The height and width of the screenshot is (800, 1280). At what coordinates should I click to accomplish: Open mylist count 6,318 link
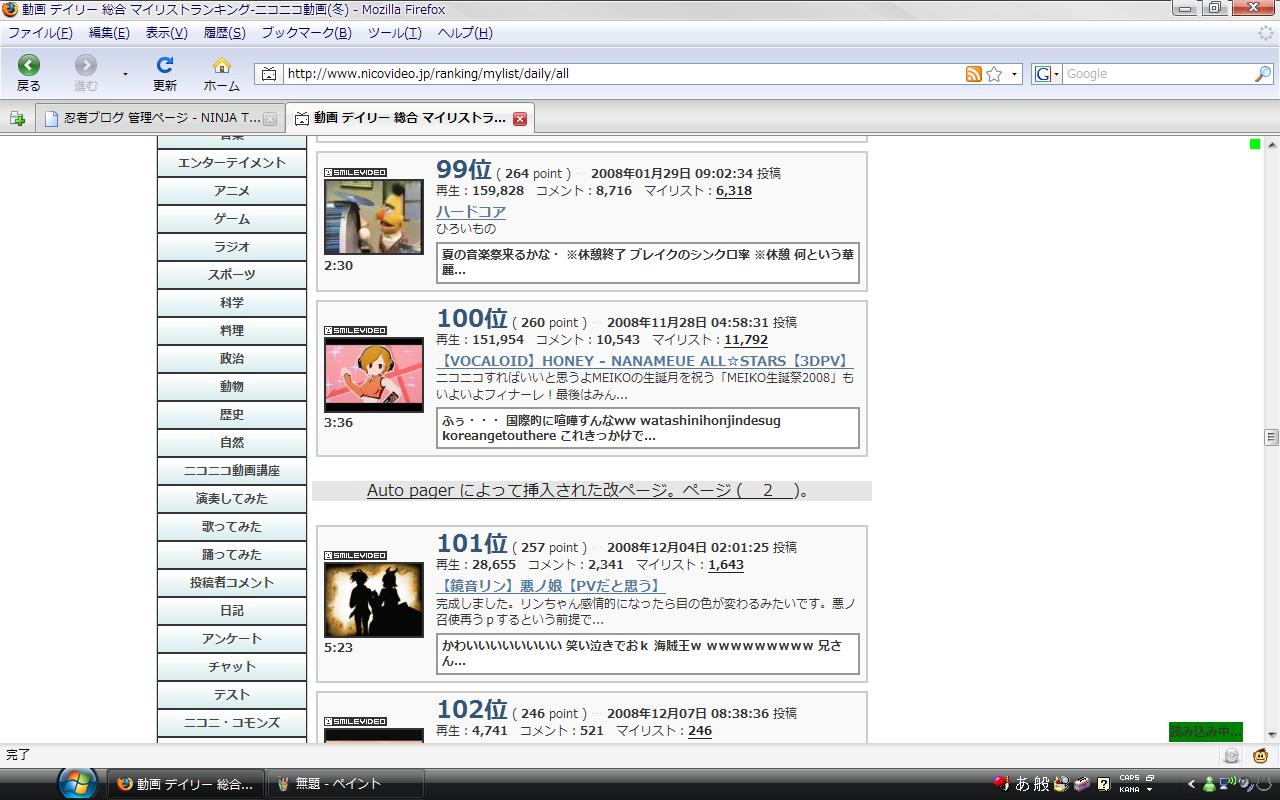pos(734,191)
